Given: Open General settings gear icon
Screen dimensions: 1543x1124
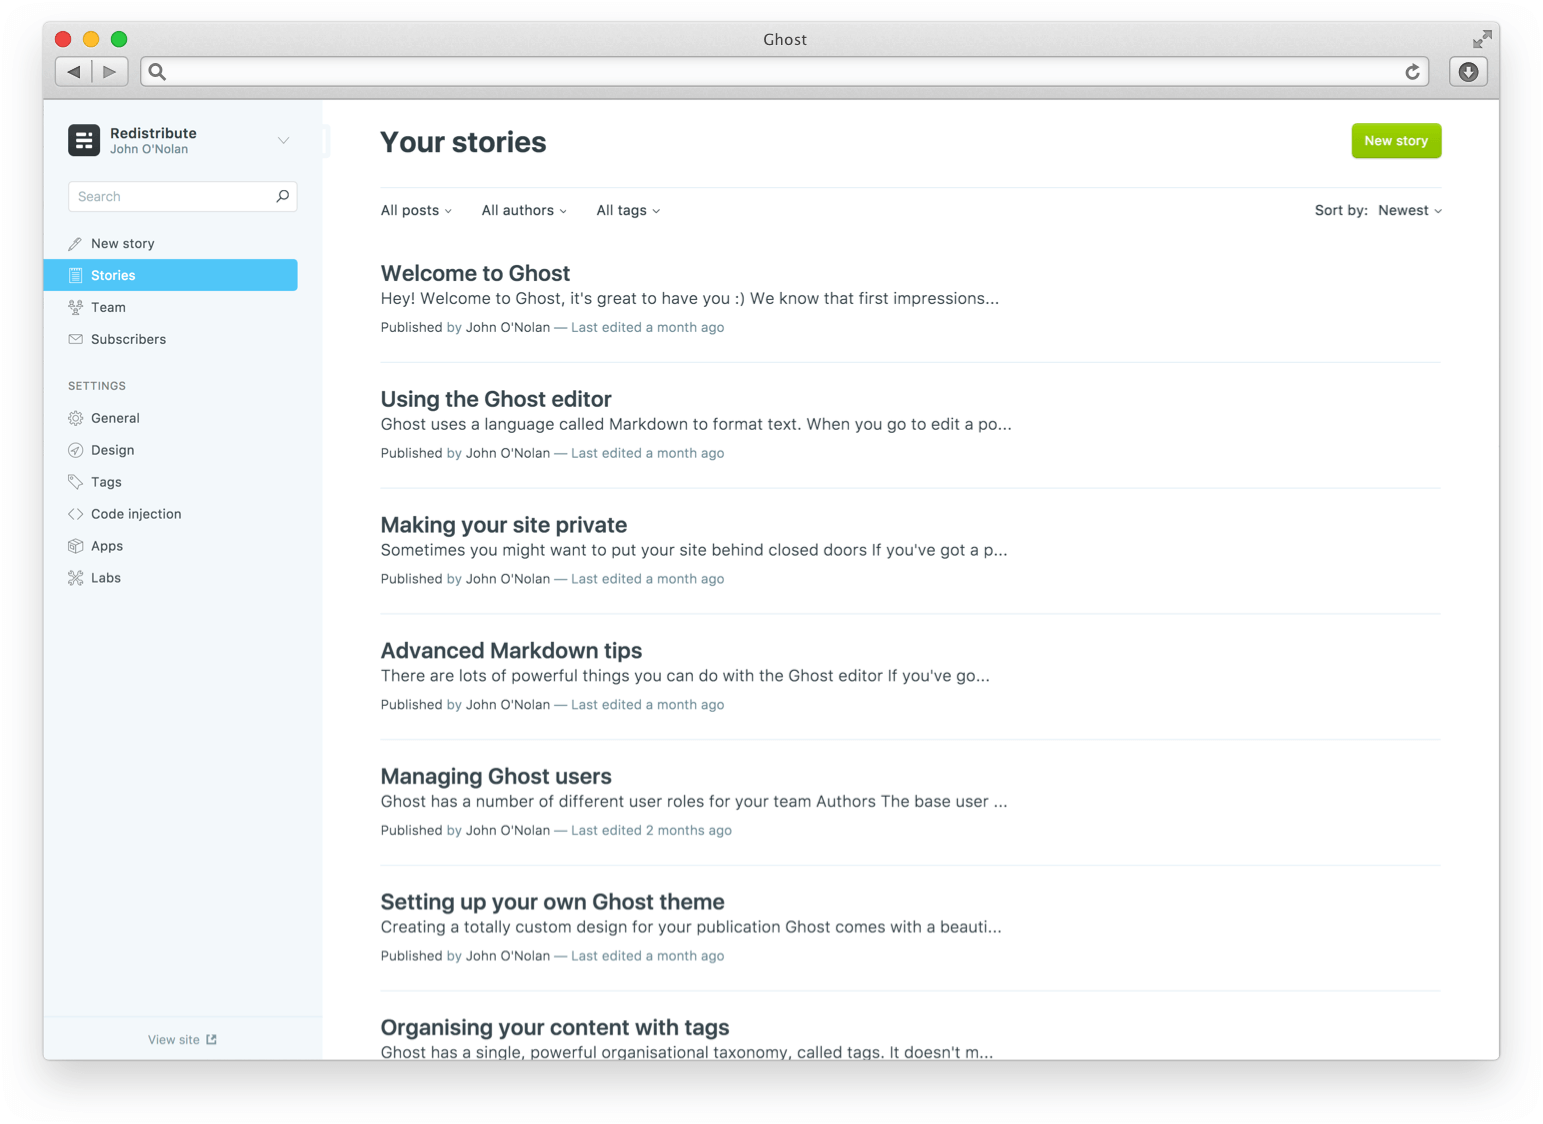Looking at the screenshot, I should 76,418.
